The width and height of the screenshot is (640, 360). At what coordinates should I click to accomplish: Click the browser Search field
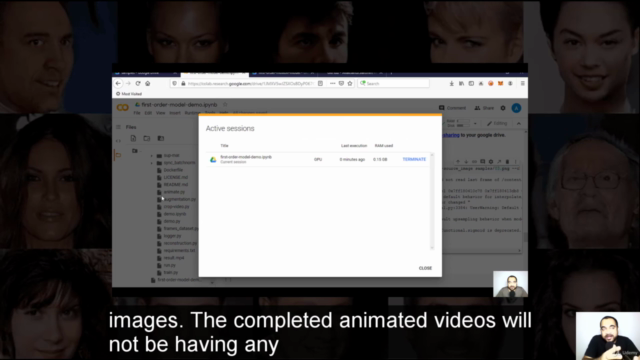tap(393, 83)
